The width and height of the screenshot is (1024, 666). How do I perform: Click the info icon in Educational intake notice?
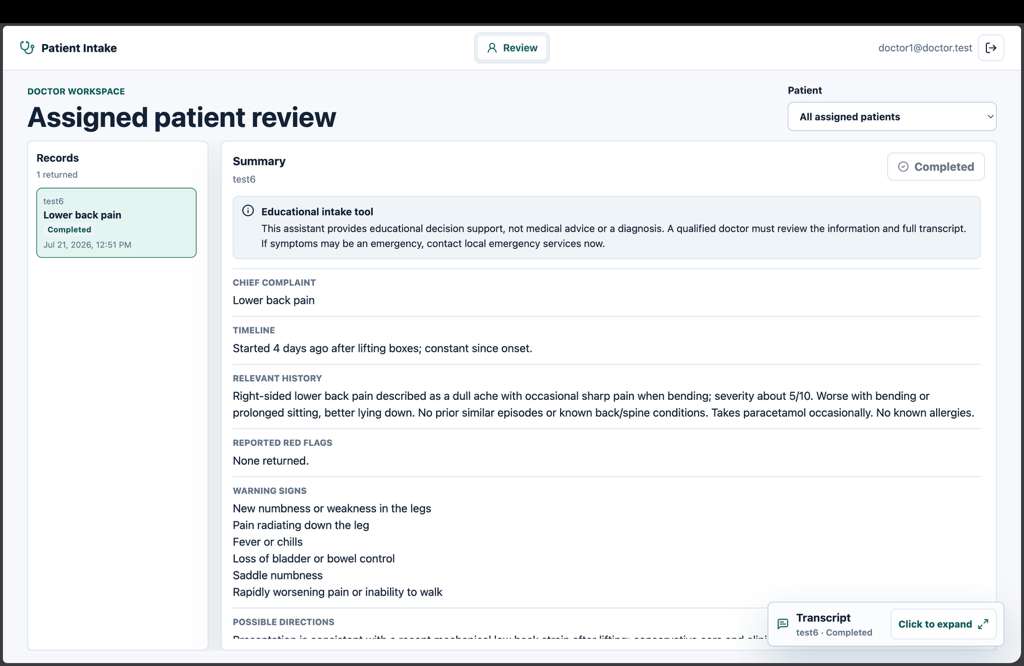click(x=248, y=211)
